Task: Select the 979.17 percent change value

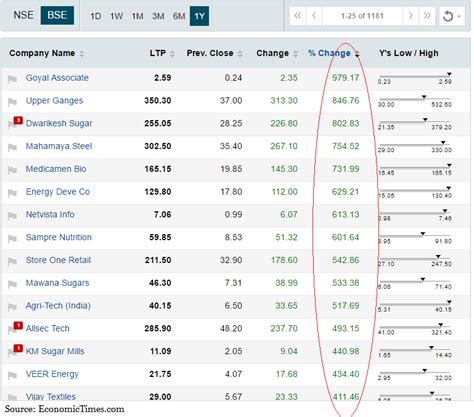Action: pyautogui.click(x=345, y=78)
